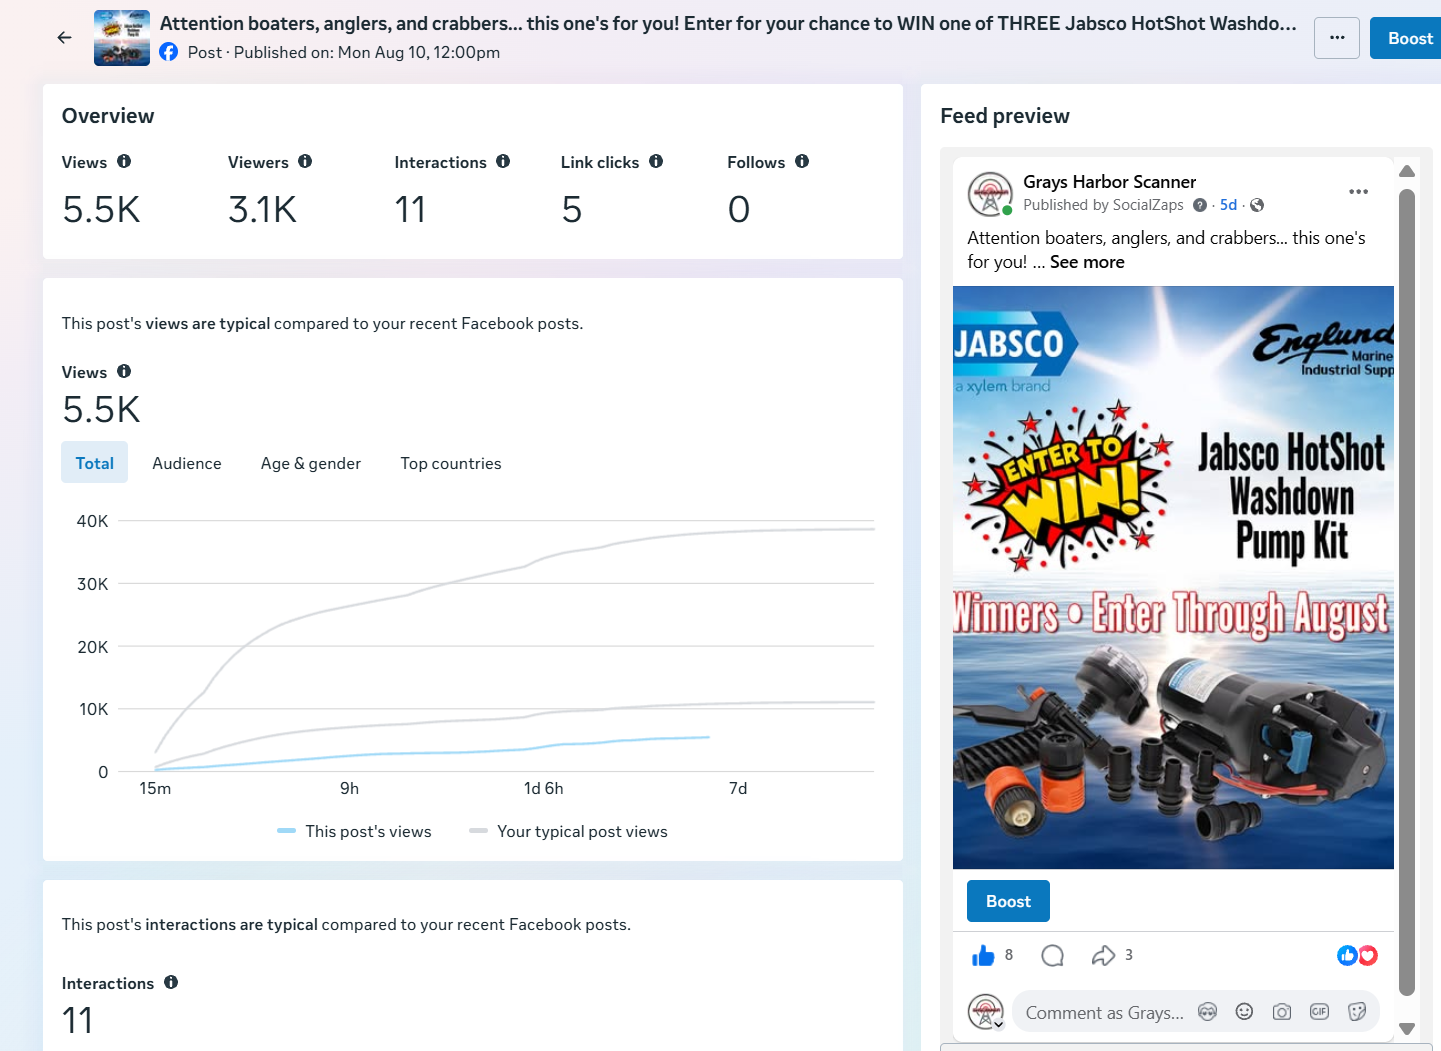The image size is (1441, 1051).
Task: Click the like count 8
Action: tap(1009, 955)
